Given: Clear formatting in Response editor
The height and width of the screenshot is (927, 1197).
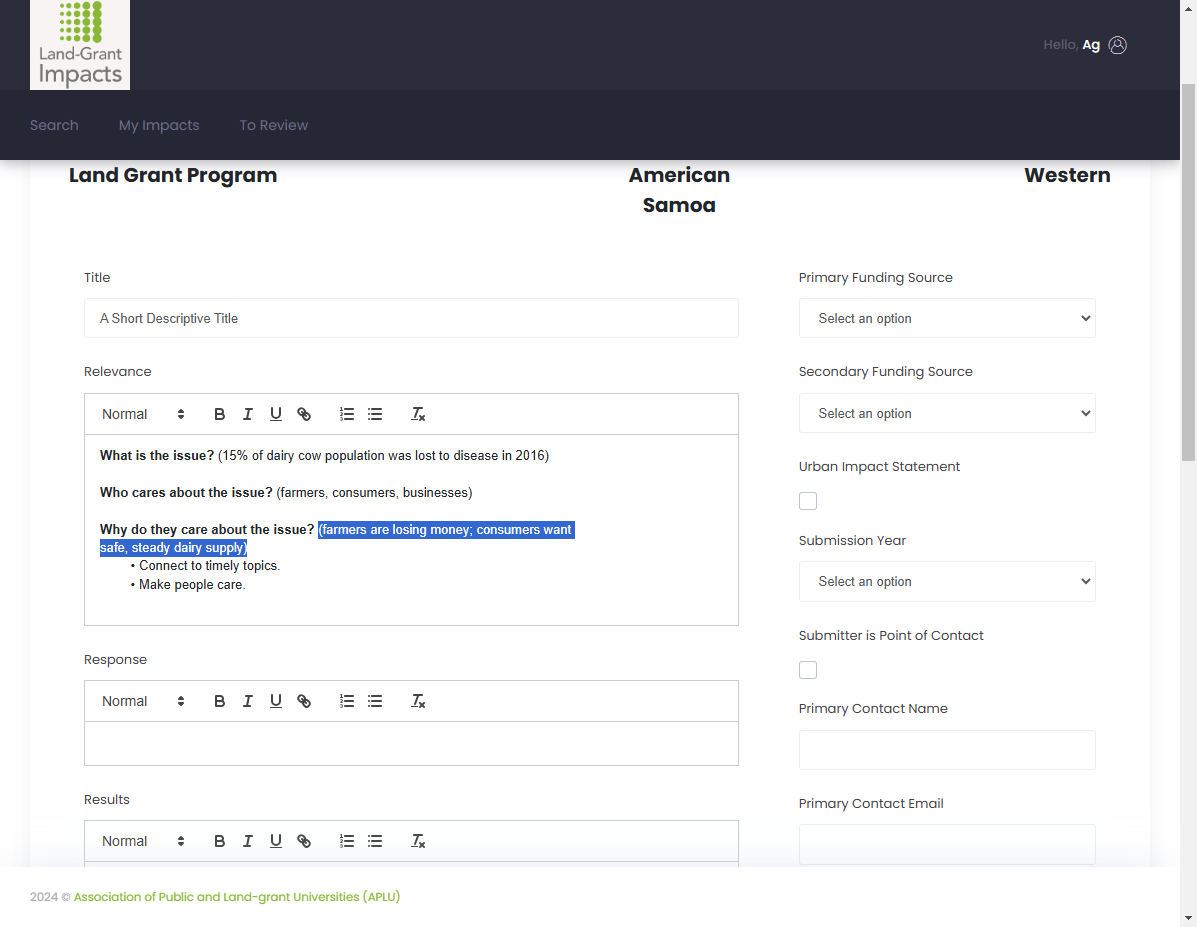Looking at the screenshot, I should 418,701.
